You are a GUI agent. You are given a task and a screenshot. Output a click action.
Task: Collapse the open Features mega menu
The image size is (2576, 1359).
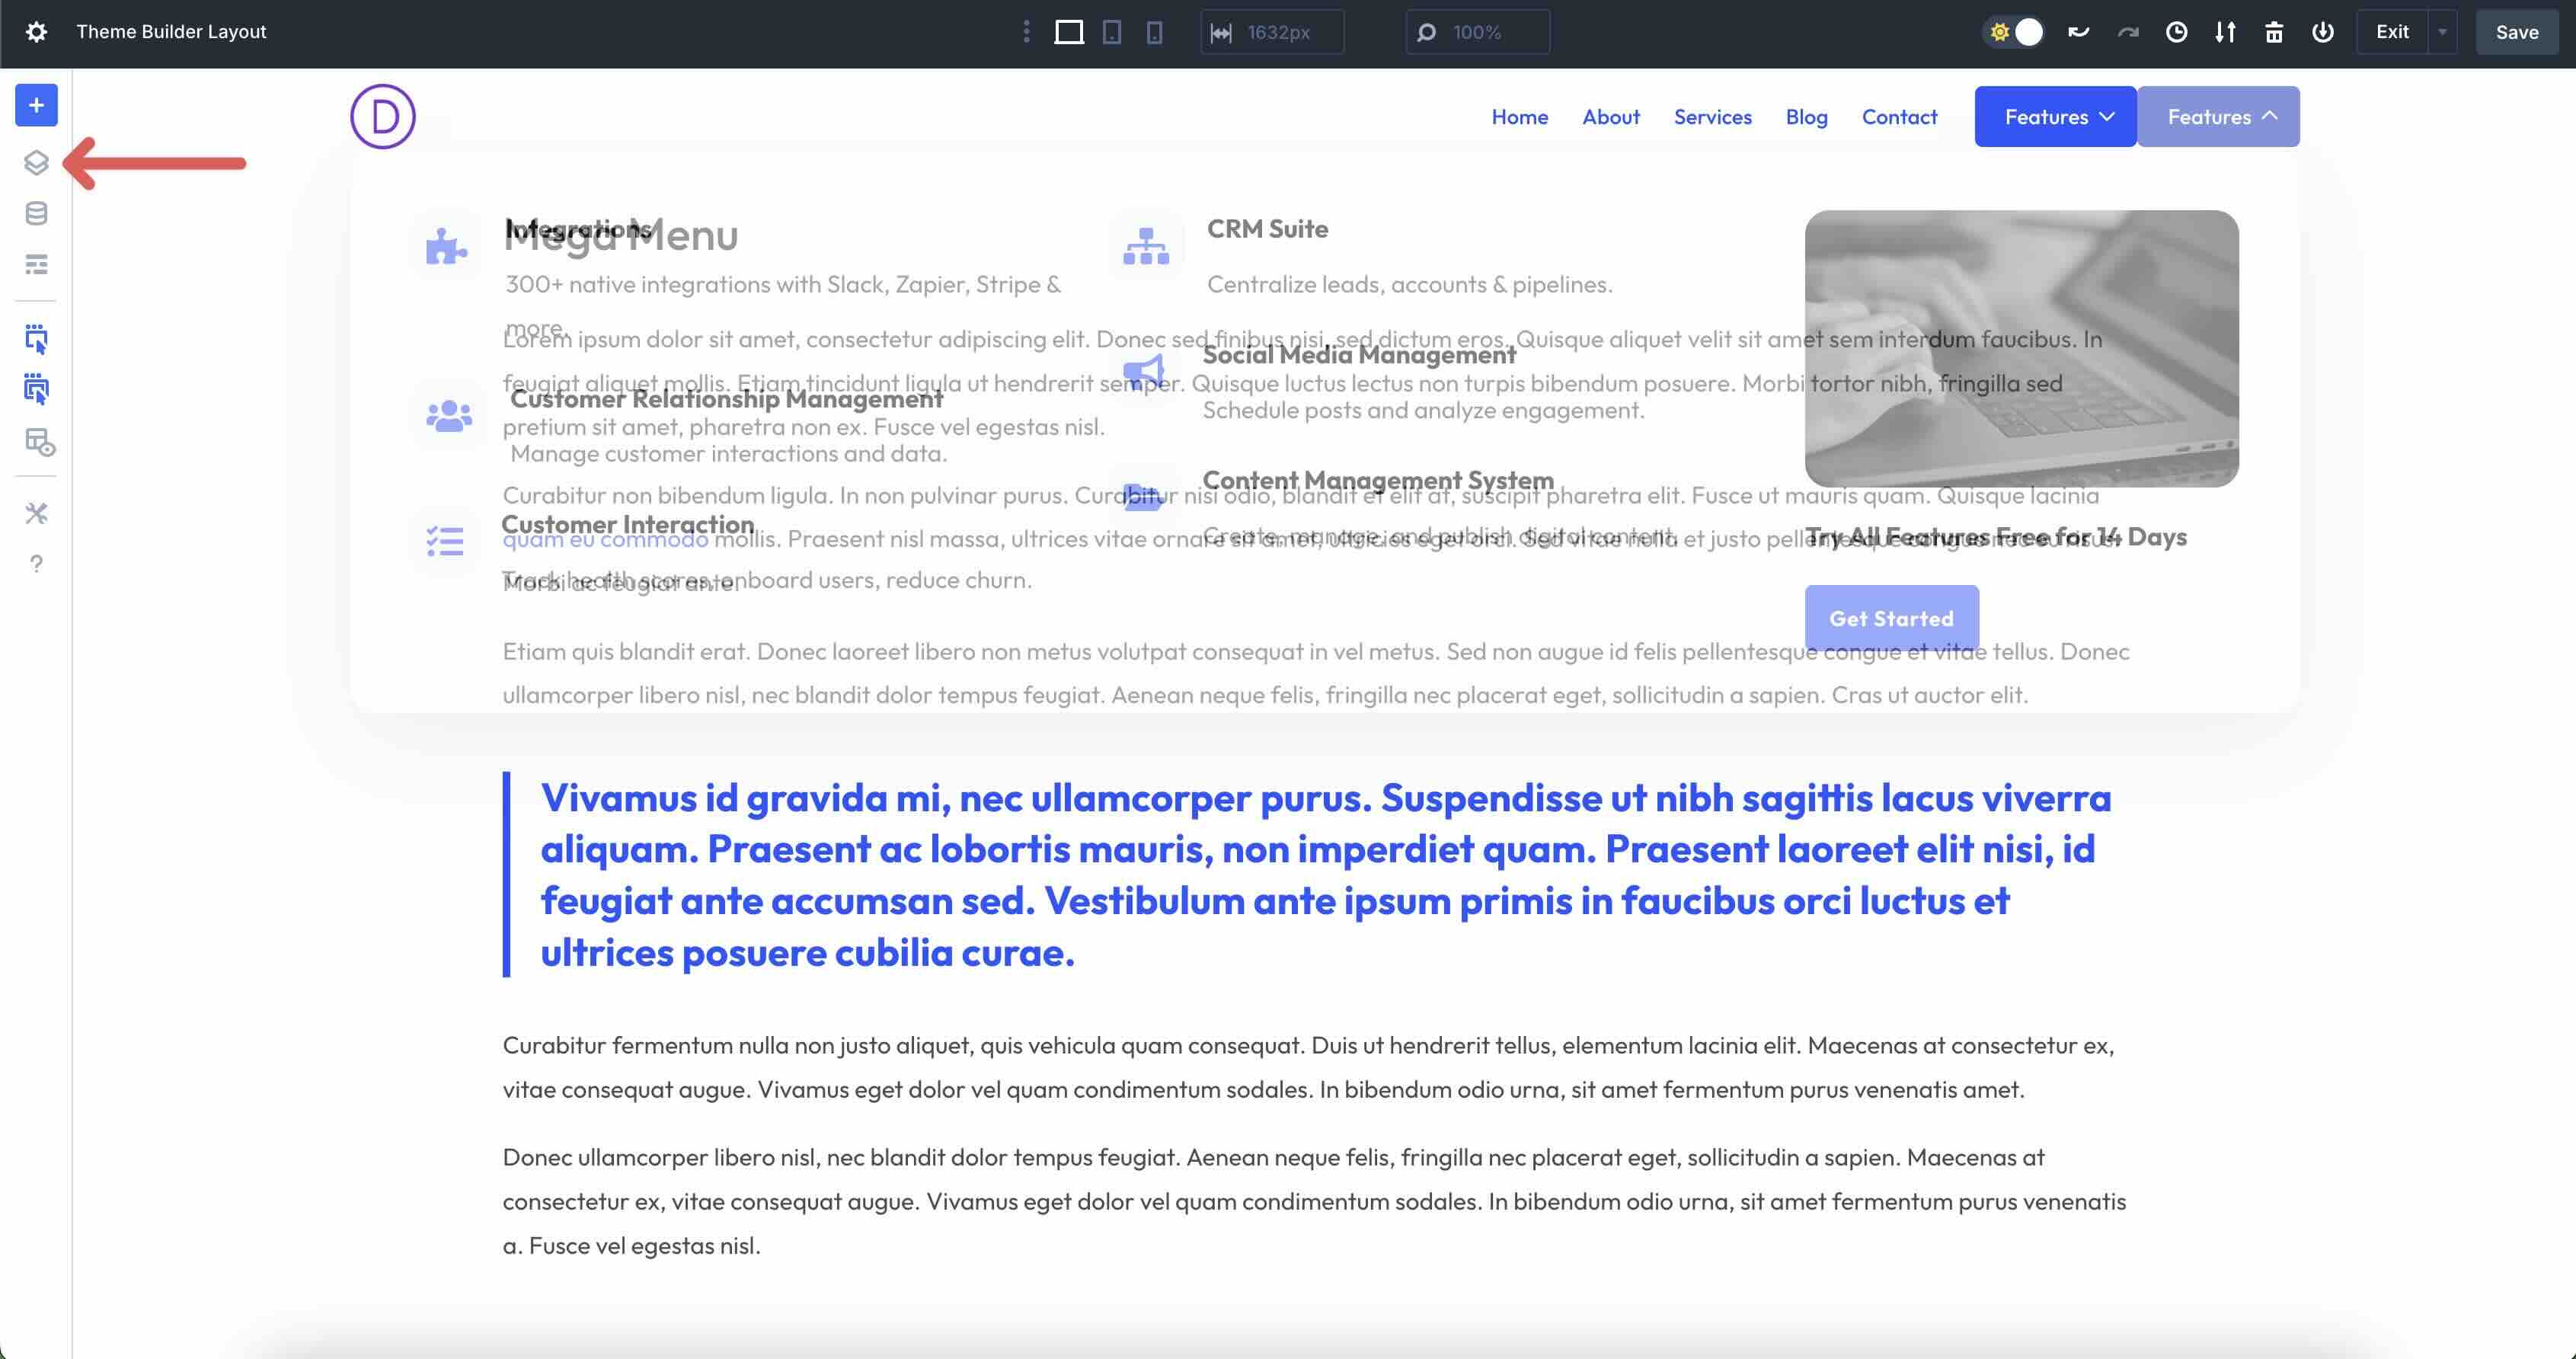click(x=2218, y=116)
